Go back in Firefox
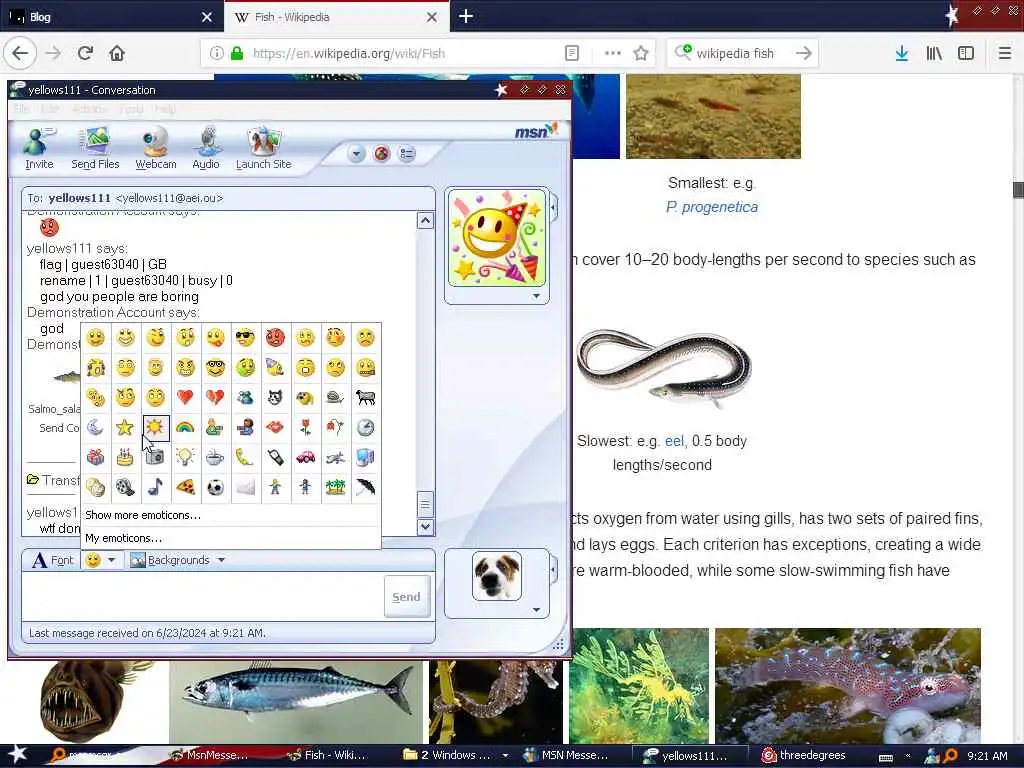The height and width of the screenshot is (768, 1024). coord(20,53)
